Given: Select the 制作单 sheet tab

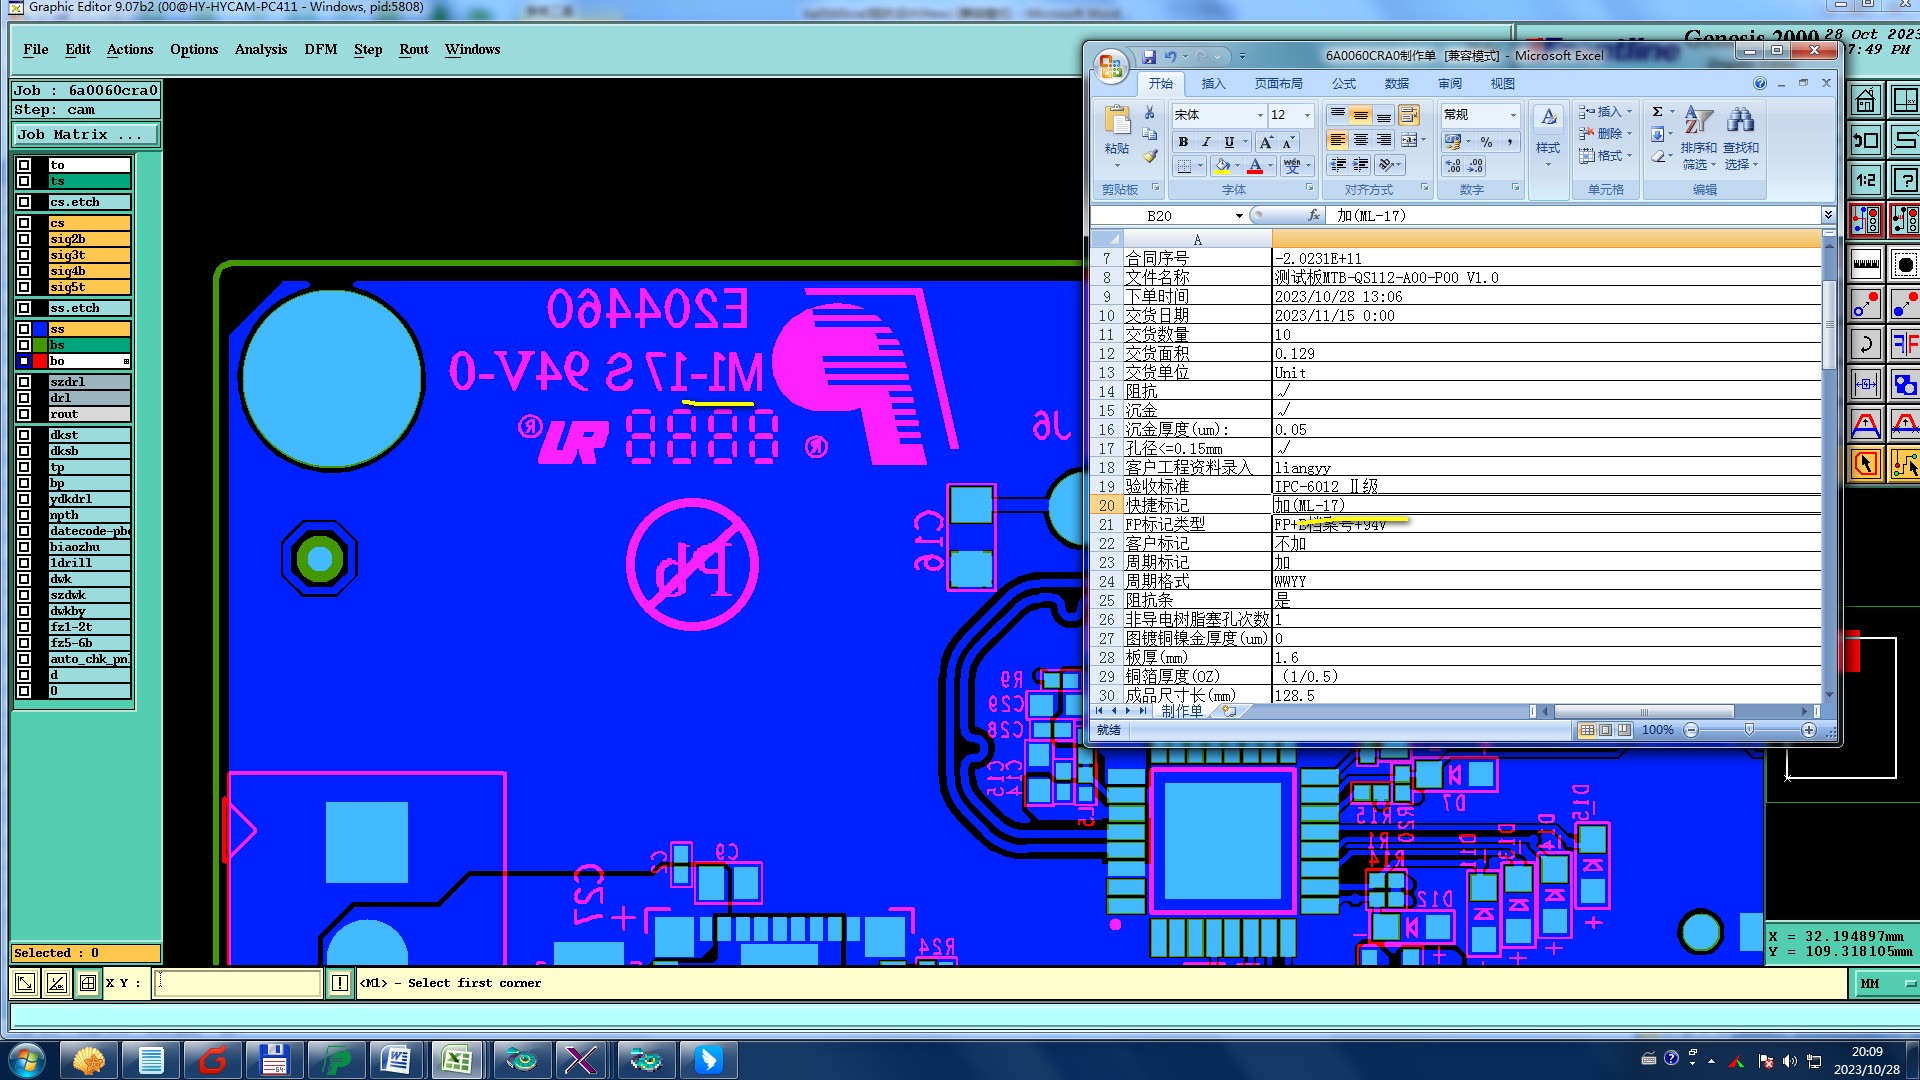Looking at the screenshot, I should coord(1182,711).
